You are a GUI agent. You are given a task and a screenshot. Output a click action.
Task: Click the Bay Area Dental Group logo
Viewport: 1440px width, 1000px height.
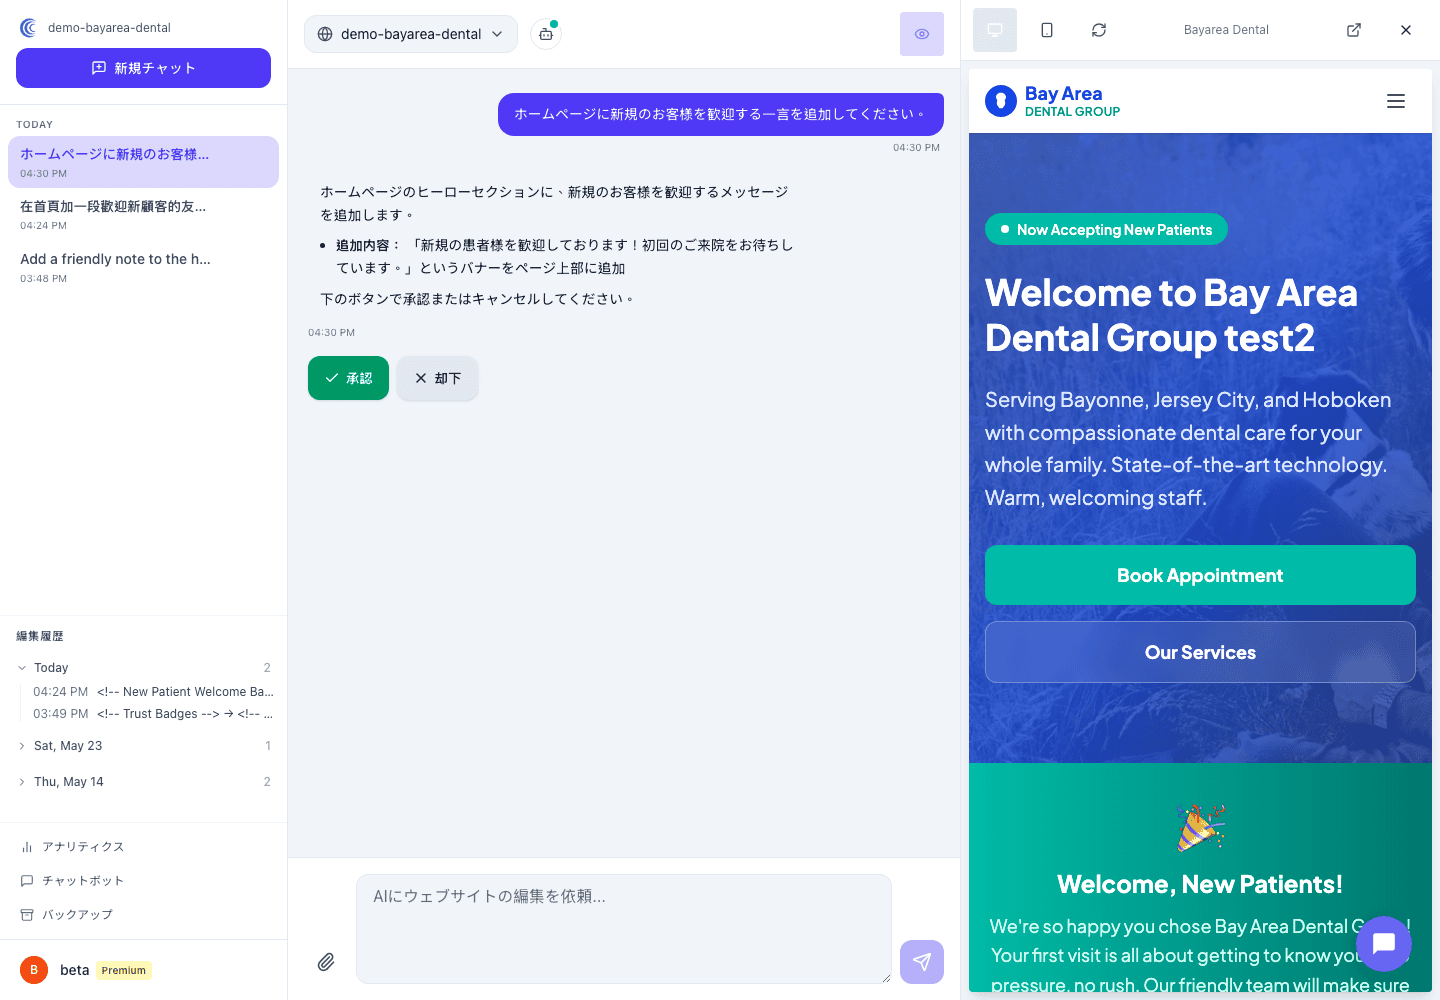pos(1053,101)
